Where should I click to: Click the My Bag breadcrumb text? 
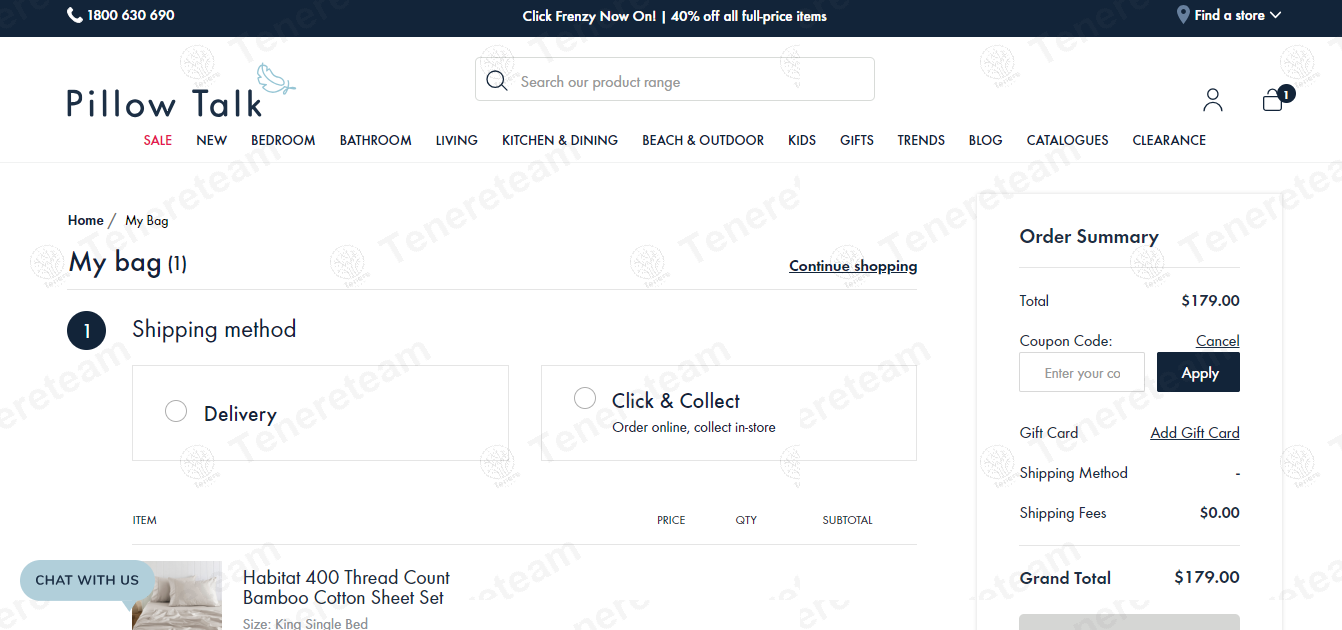[147, 220]
